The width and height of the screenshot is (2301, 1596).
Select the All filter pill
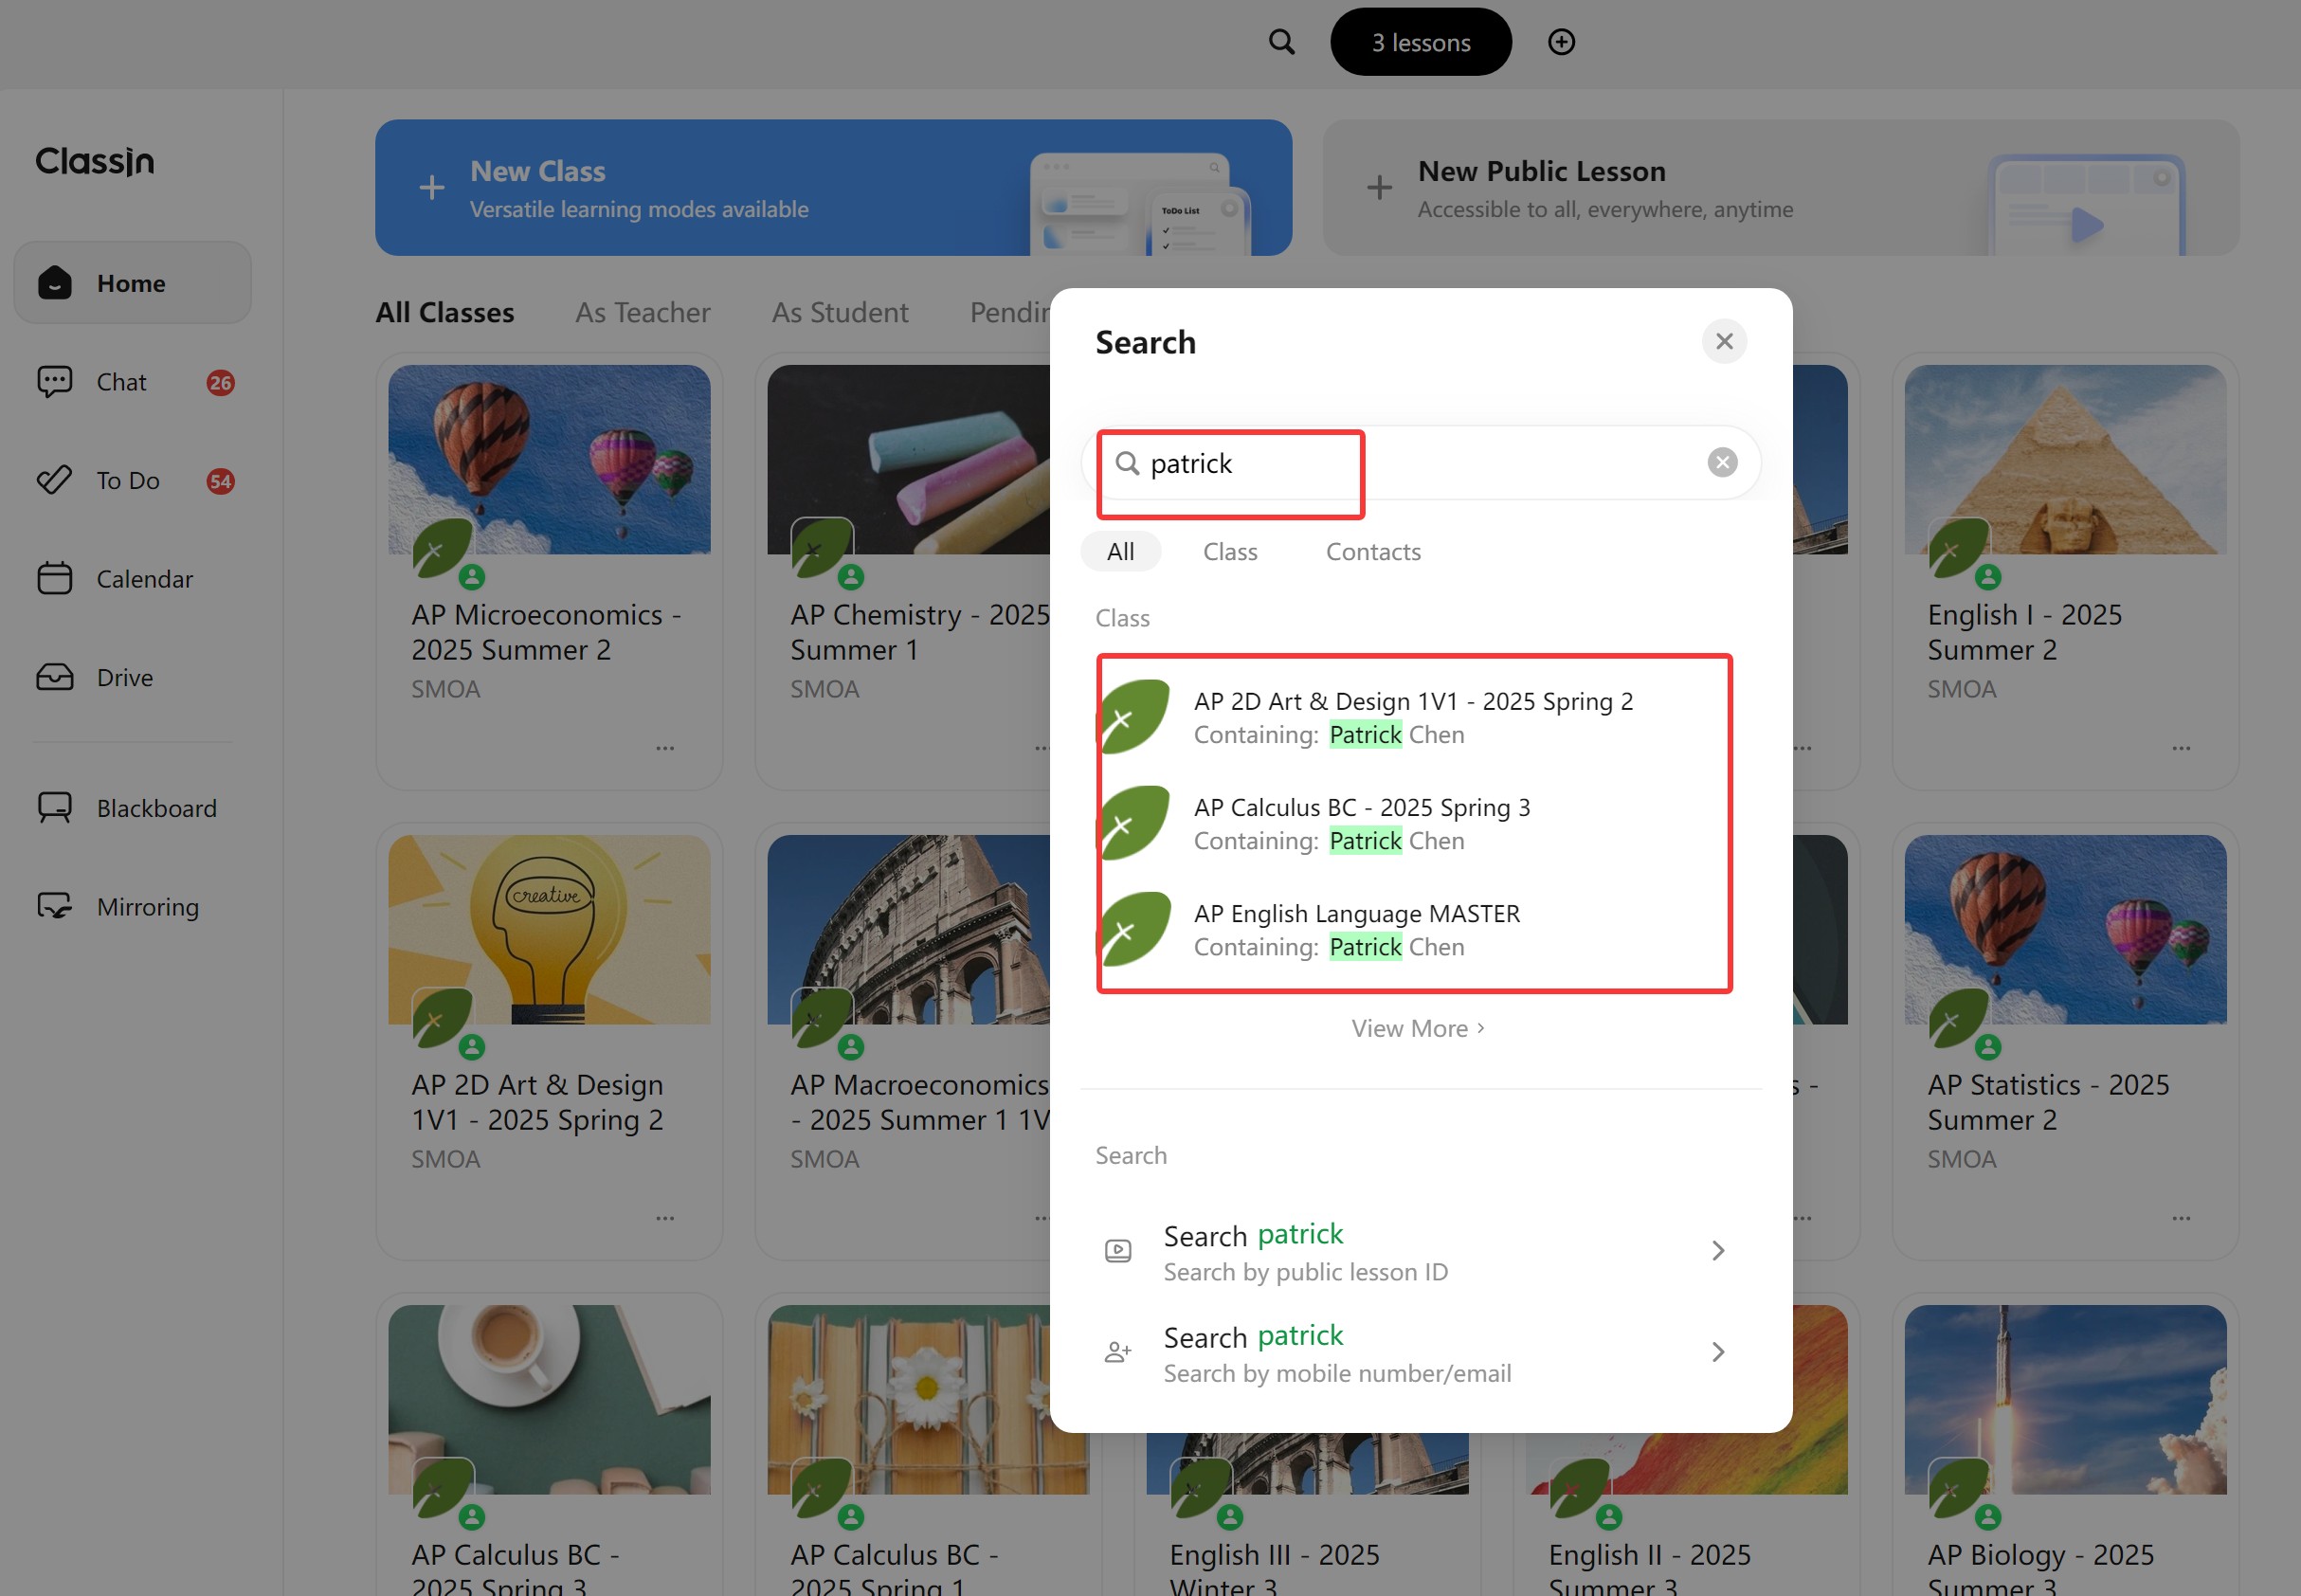coord(1120,551)
